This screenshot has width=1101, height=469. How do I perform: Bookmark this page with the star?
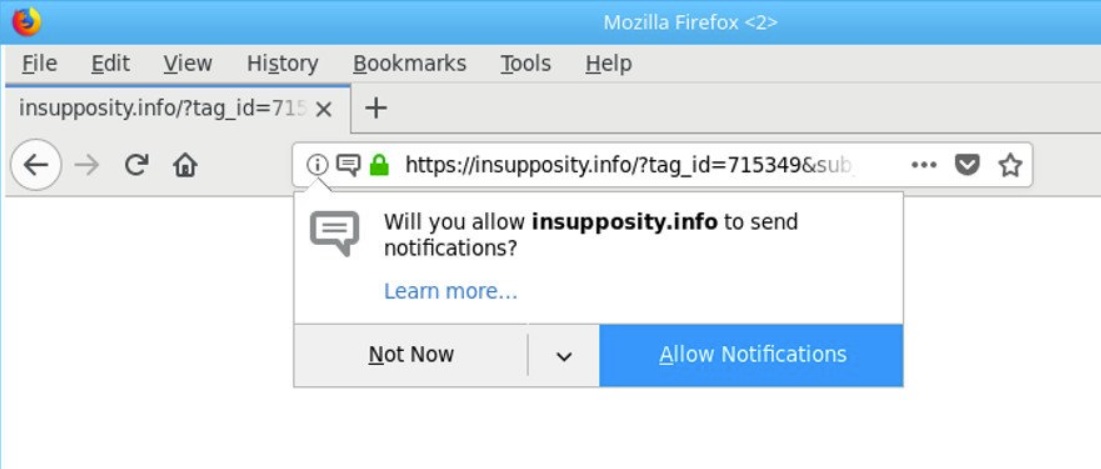pos(1010,166)
